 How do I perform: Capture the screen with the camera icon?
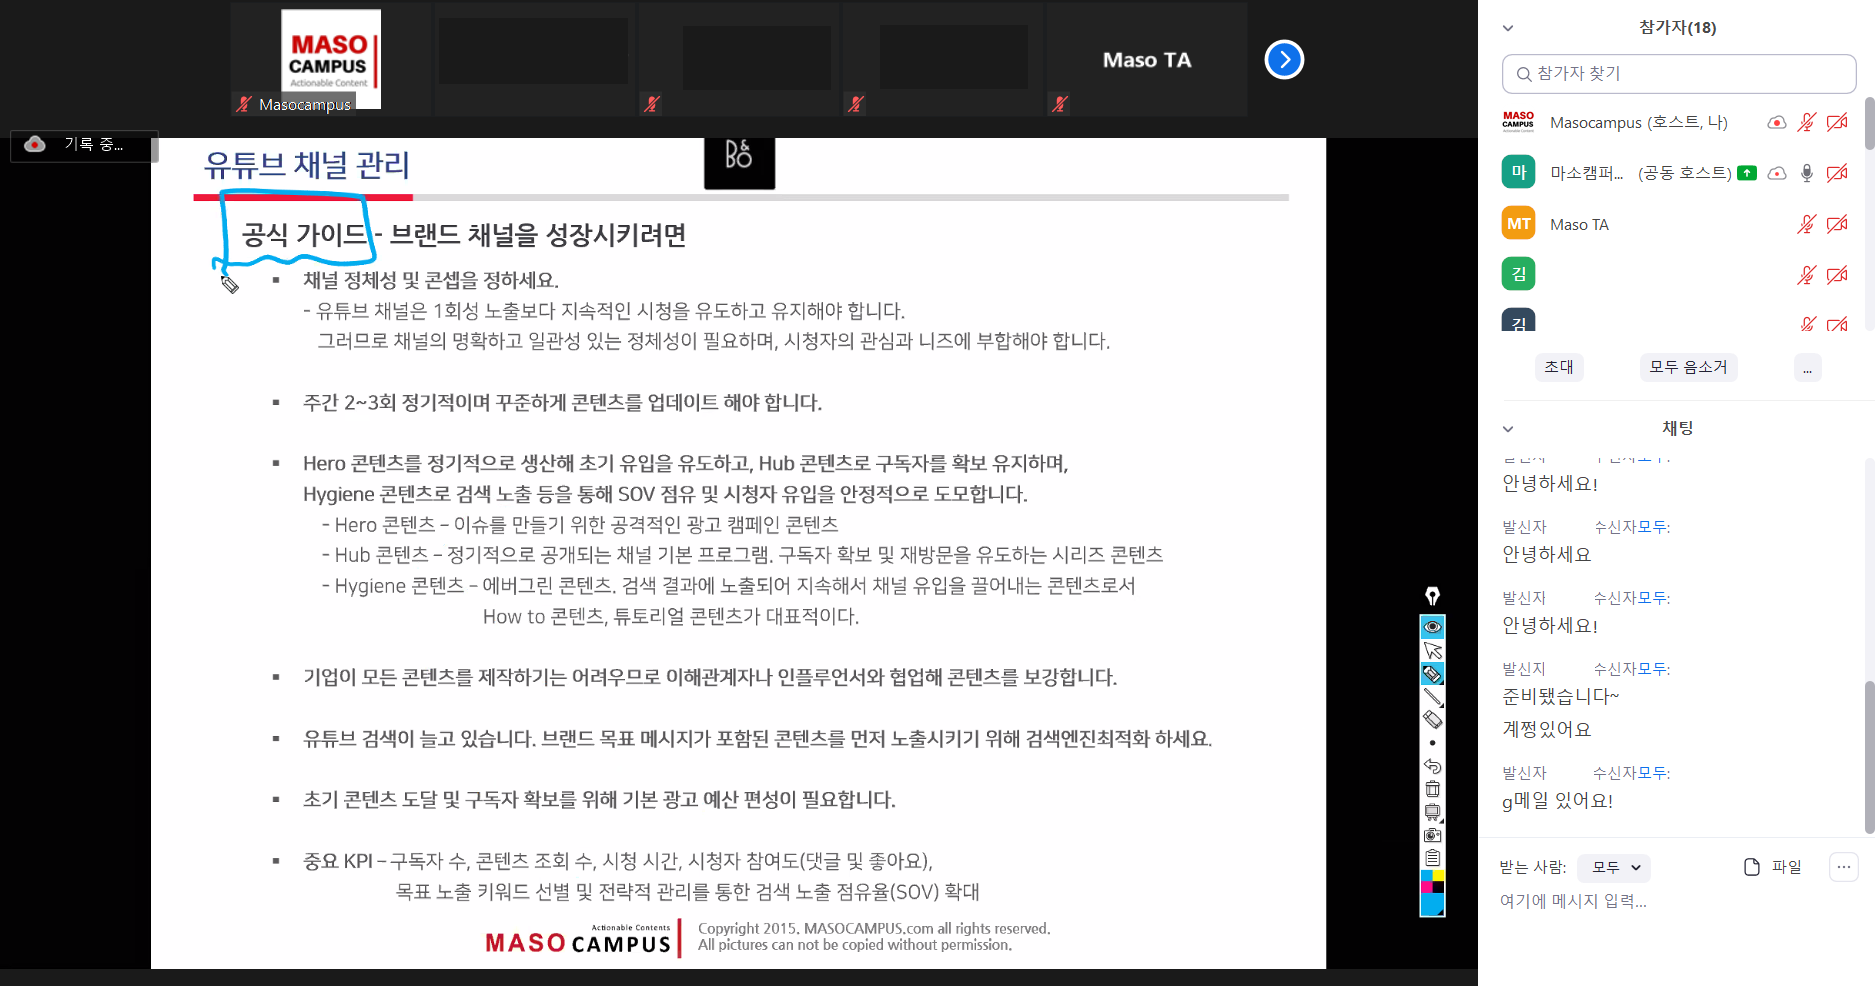[x=1432, y=835]
